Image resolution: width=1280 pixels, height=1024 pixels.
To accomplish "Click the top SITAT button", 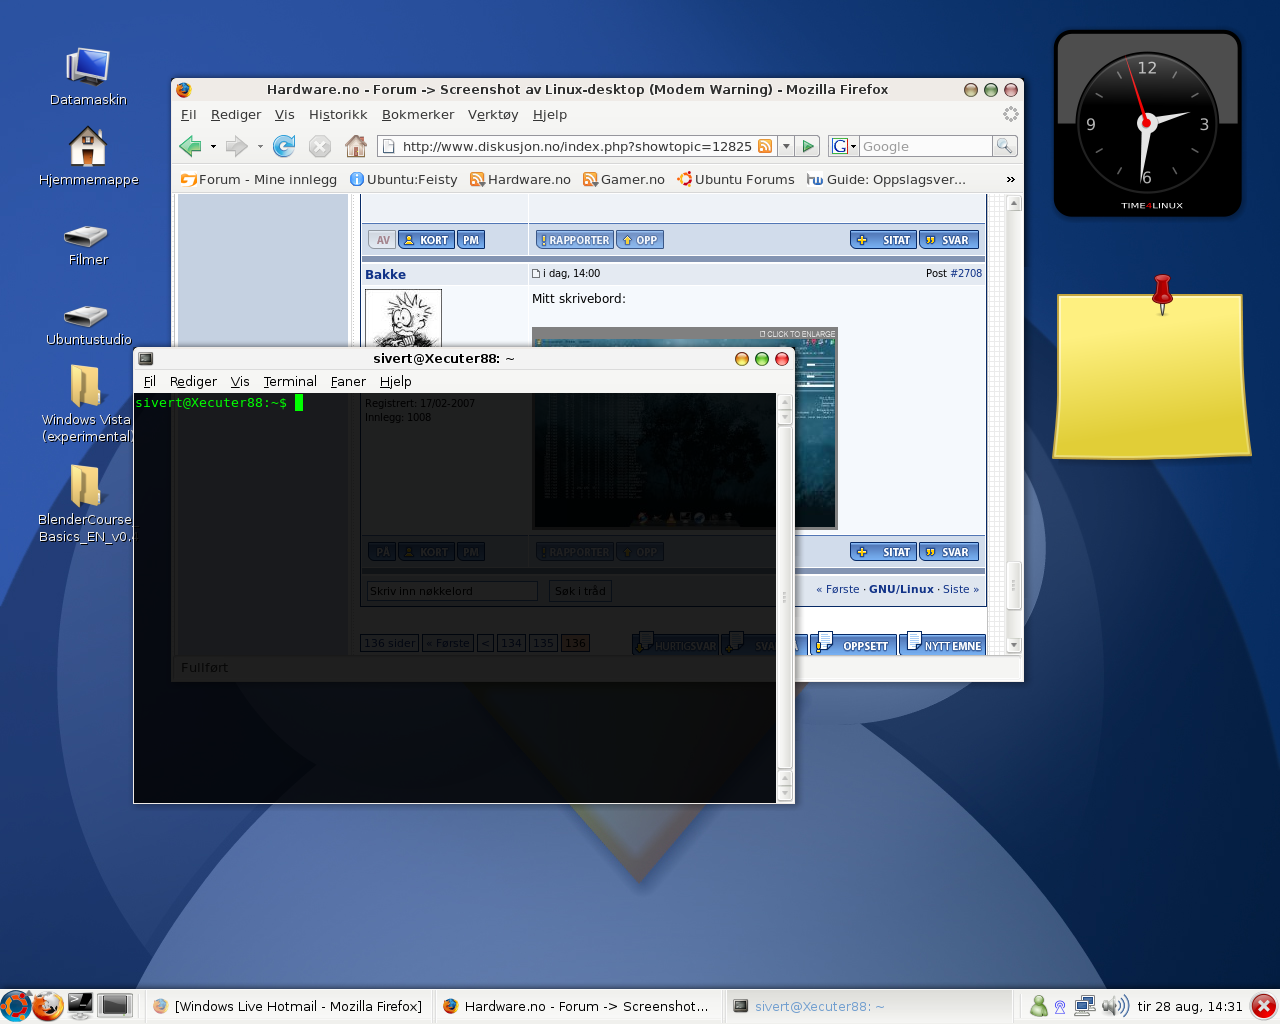I will [x=883, y=240].
